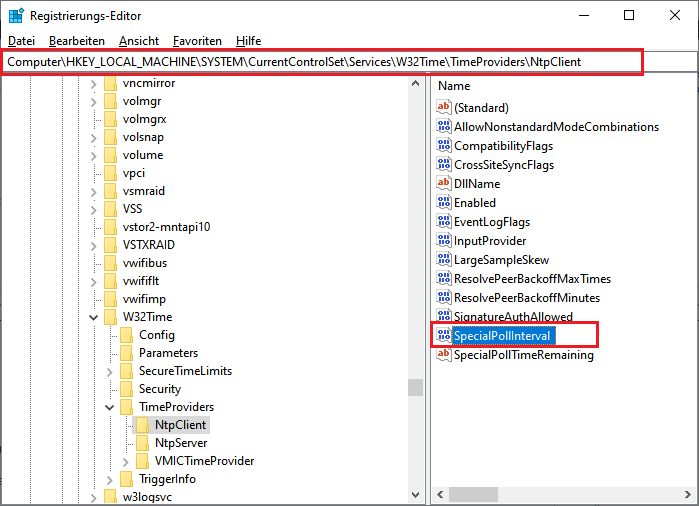Collapse the TimeProviders tree node
Viewport: 699px width, 506px height.
(x=109, y=408)
